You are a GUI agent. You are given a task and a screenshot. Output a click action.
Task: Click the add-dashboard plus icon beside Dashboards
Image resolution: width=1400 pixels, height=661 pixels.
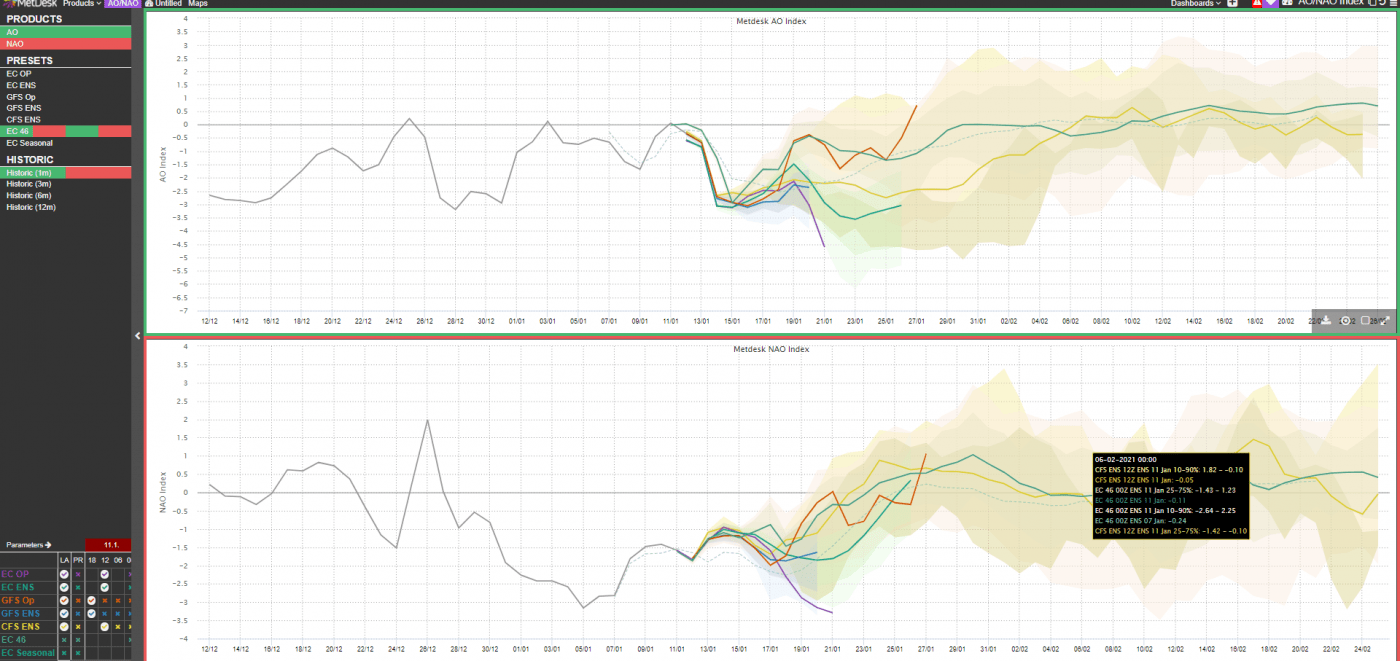[1233, 3]
